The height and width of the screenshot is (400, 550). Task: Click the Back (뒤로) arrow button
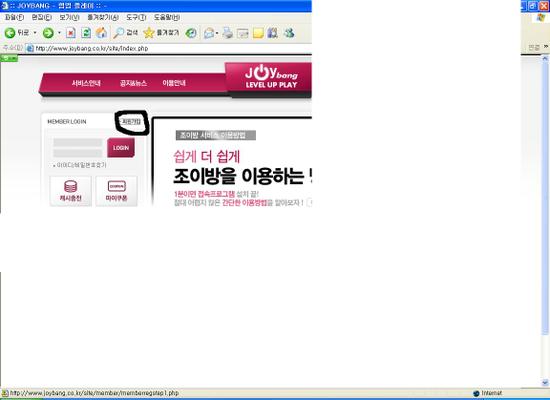tap(10, 33)
